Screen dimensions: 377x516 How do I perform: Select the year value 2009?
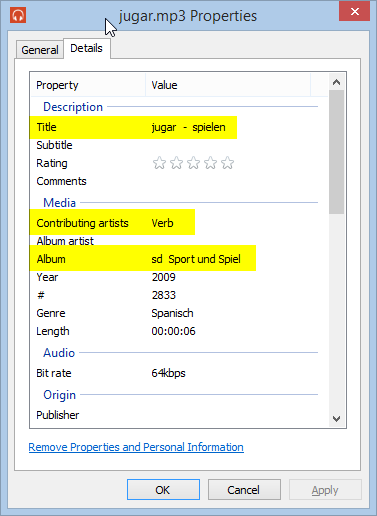click(x=163, y=277)
